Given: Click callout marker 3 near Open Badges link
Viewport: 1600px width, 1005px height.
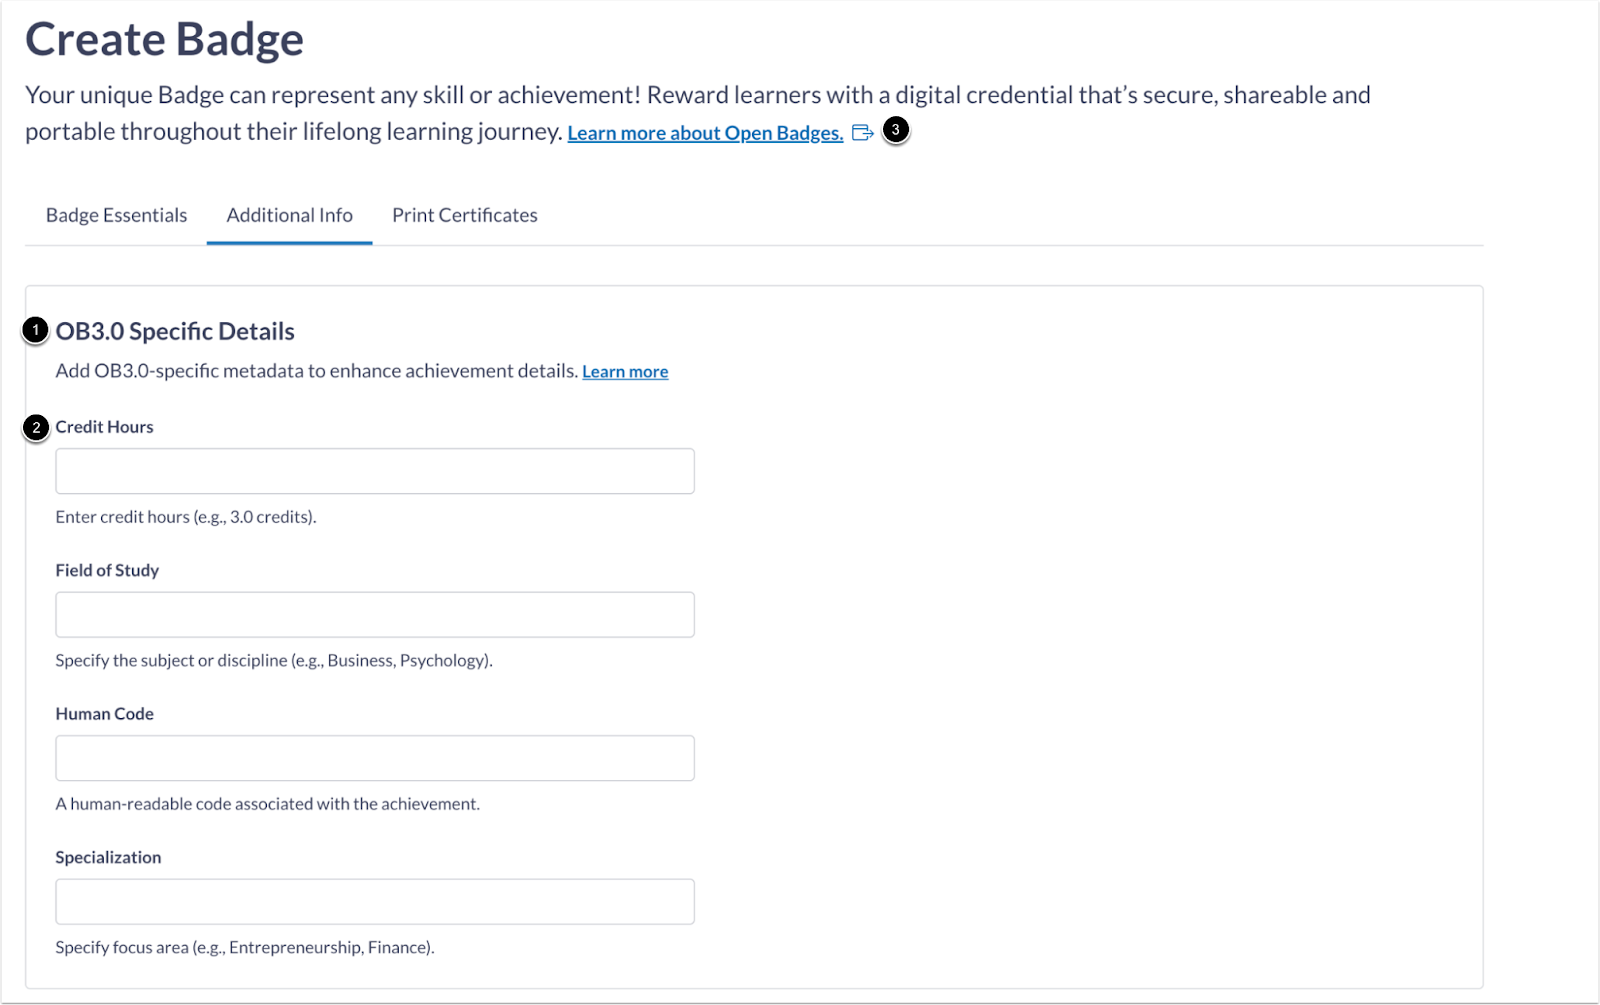Looking at the screenshot, I should [895, 129].
